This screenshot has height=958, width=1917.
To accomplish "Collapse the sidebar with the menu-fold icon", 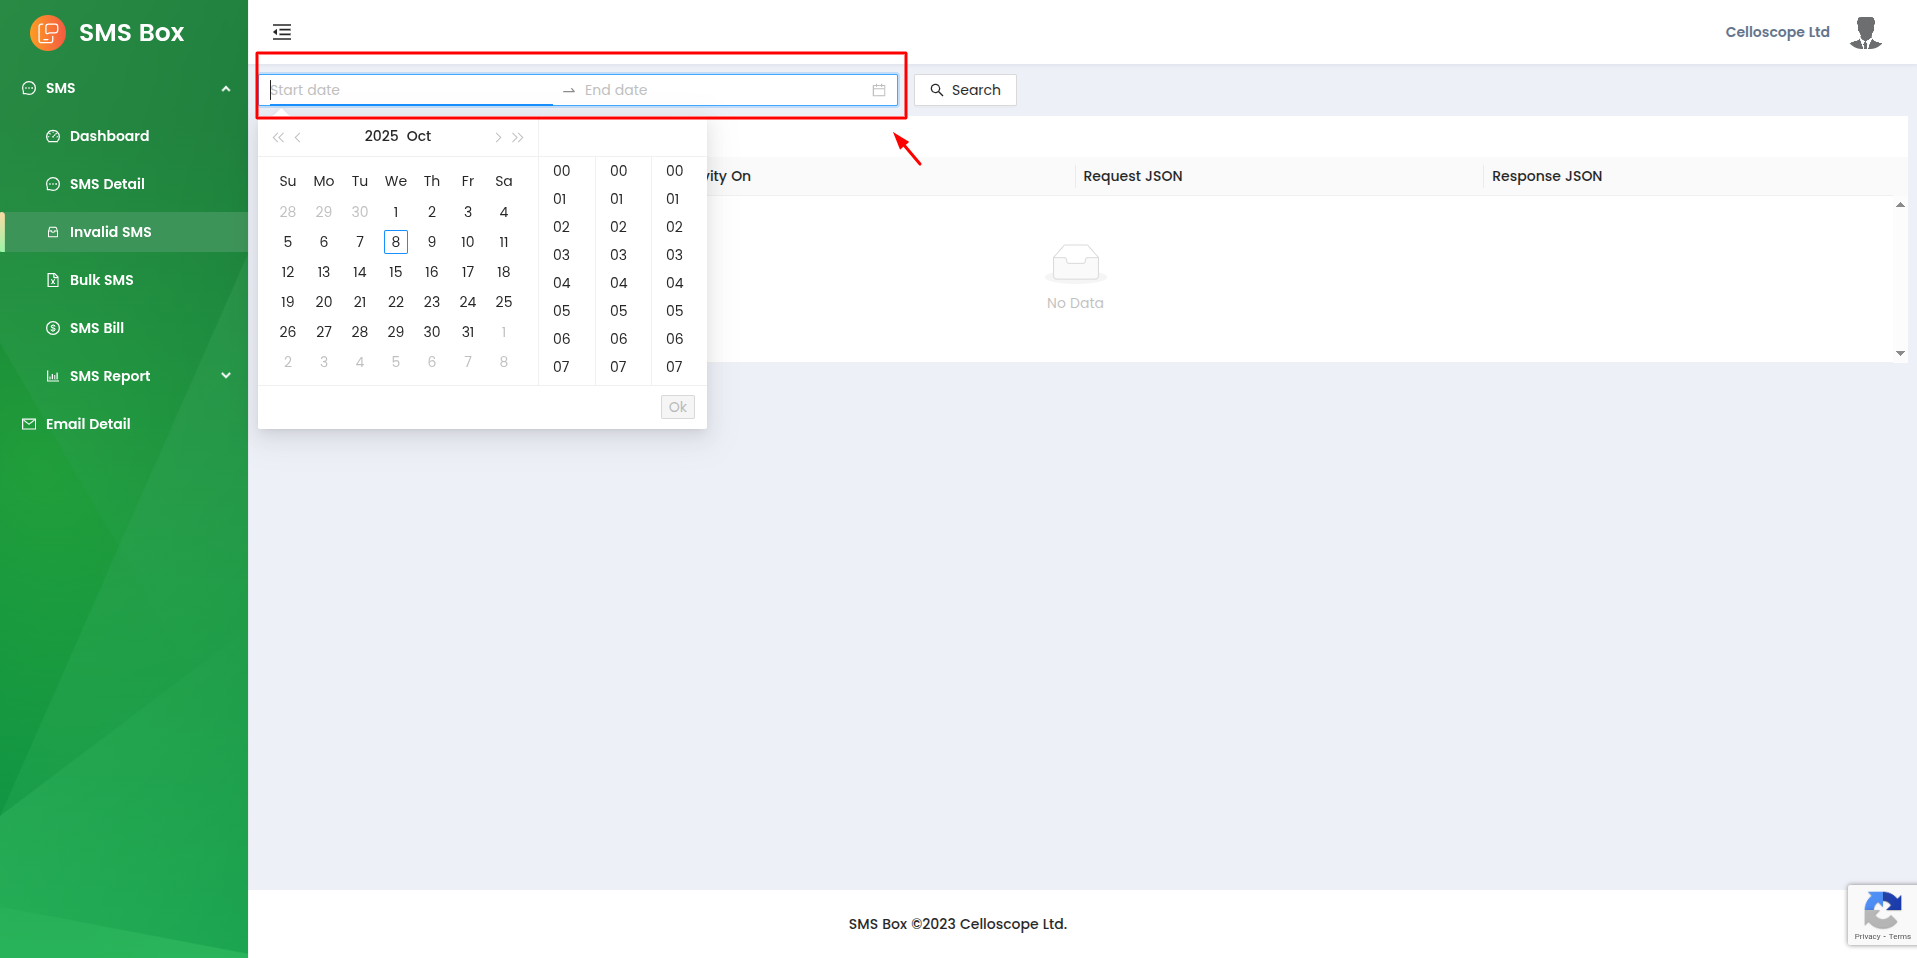I will (x=282, y=32).
